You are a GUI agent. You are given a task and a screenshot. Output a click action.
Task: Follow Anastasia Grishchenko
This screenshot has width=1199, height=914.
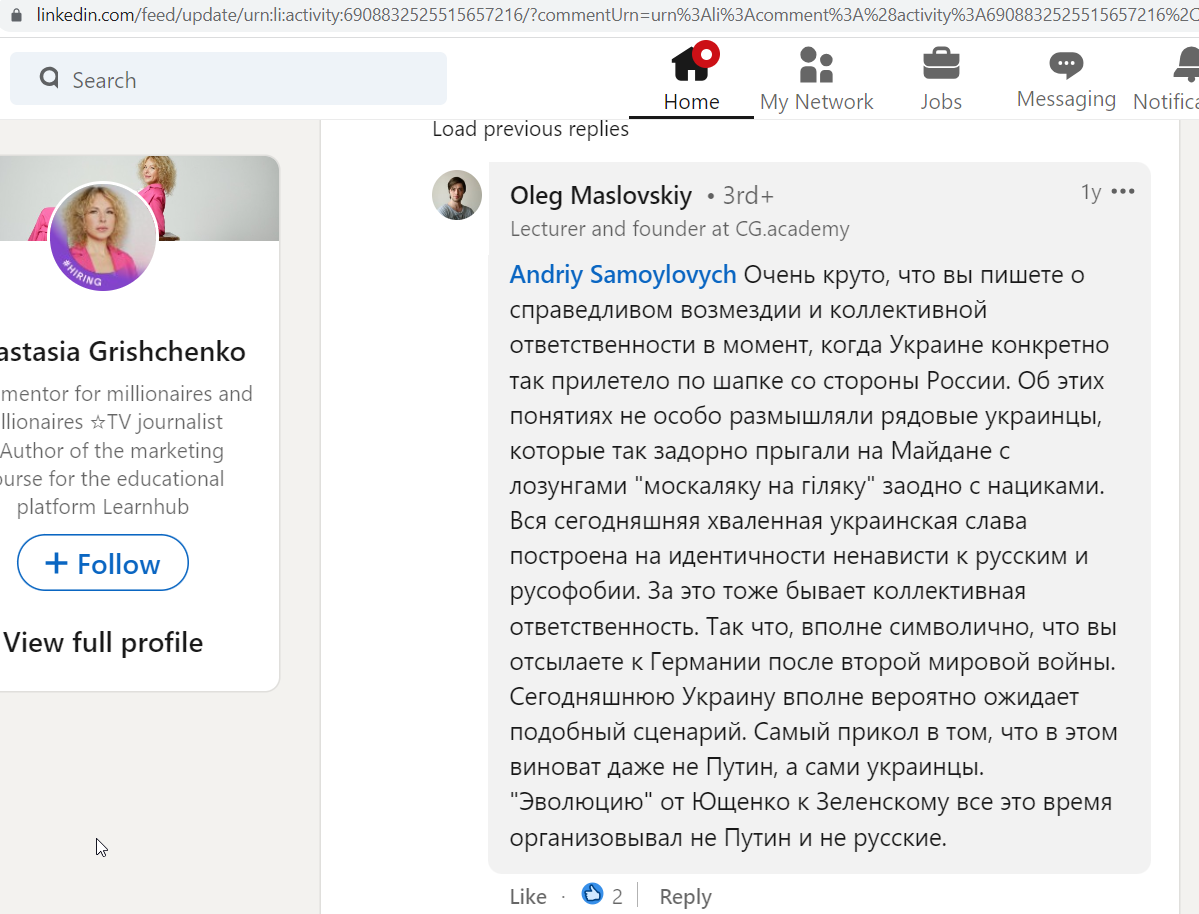[102, 563]
